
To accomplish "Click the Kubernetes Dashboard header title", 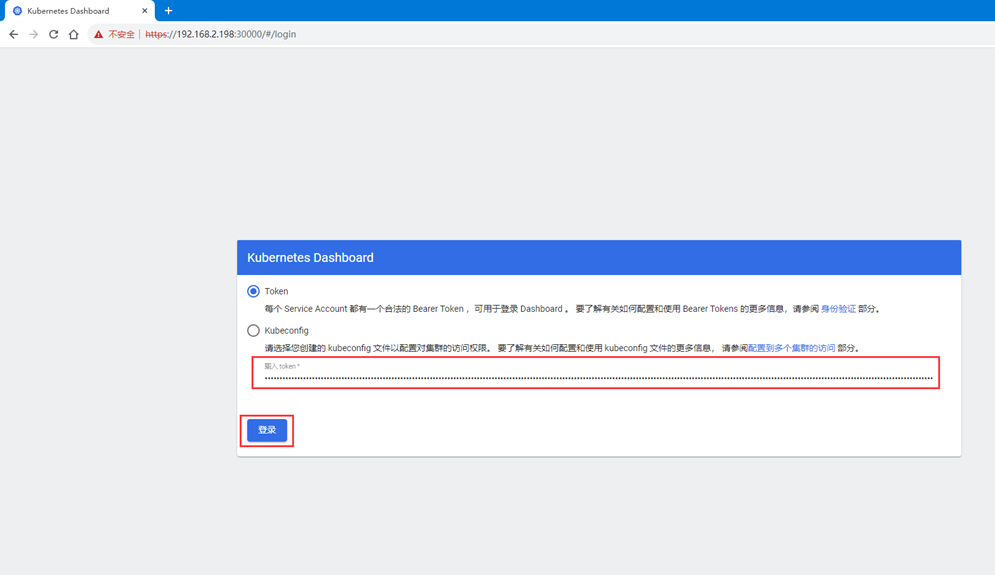I will (310, 258).
